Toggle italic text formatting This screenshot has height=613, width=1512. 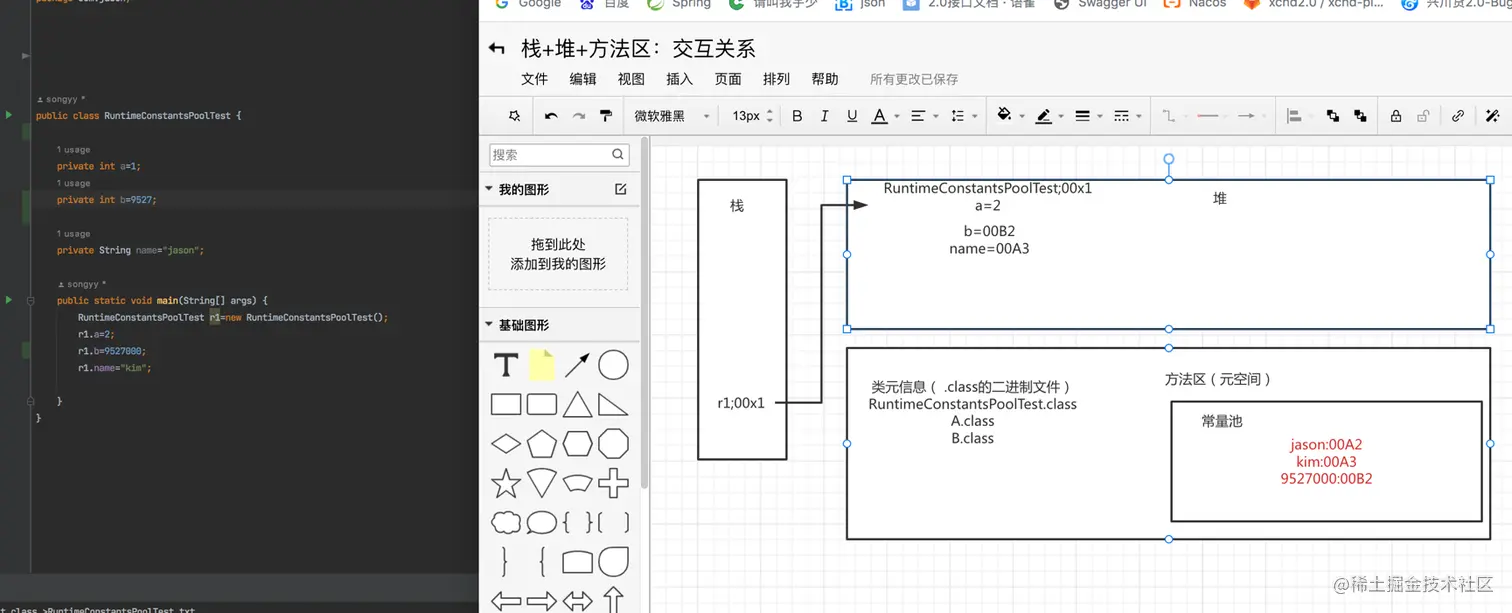pyautogui.click(x=824, y=116)
